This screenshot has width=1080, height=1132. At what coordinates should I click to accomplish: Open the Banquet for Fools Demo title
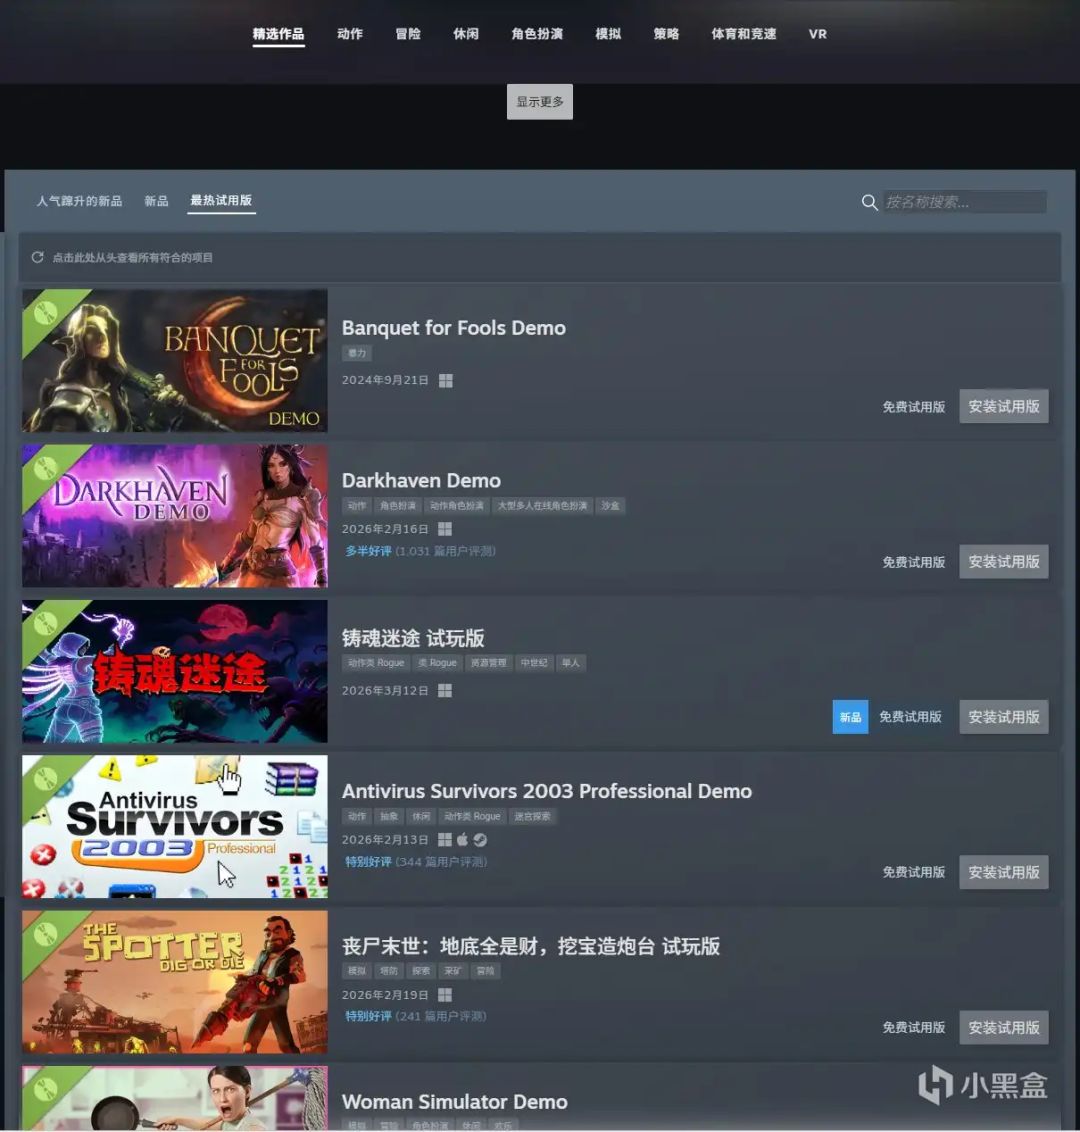pos(453,328)
